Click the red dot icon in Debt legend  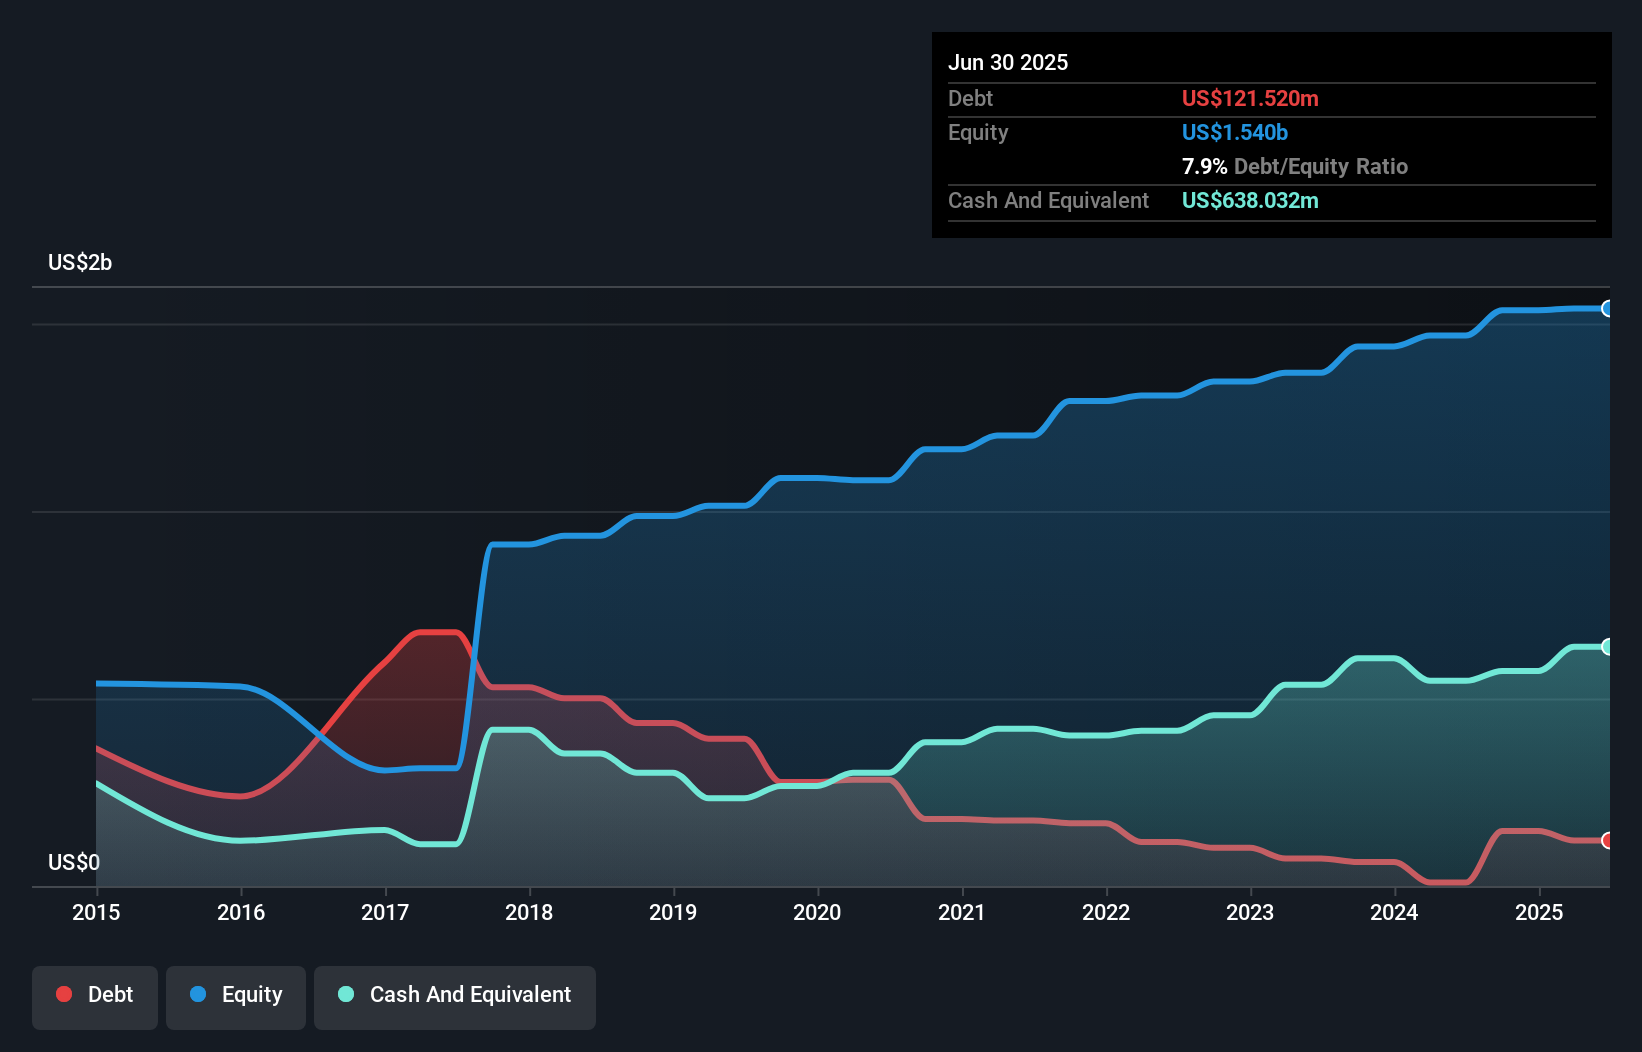(x=63, y=994)
